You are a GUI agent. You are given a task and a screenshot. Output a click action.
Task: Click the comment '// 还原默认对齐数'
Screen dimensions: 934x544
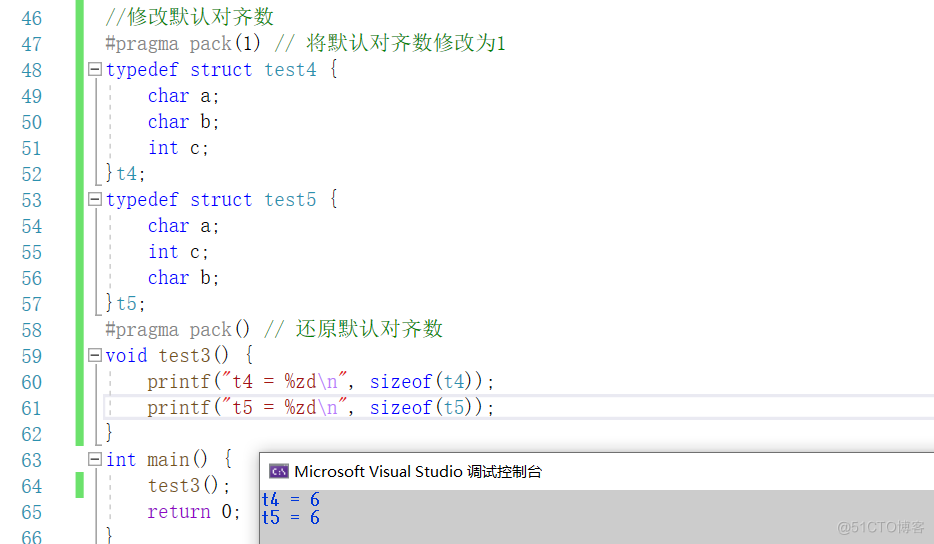pyautogui.click(x=353, y=329)
